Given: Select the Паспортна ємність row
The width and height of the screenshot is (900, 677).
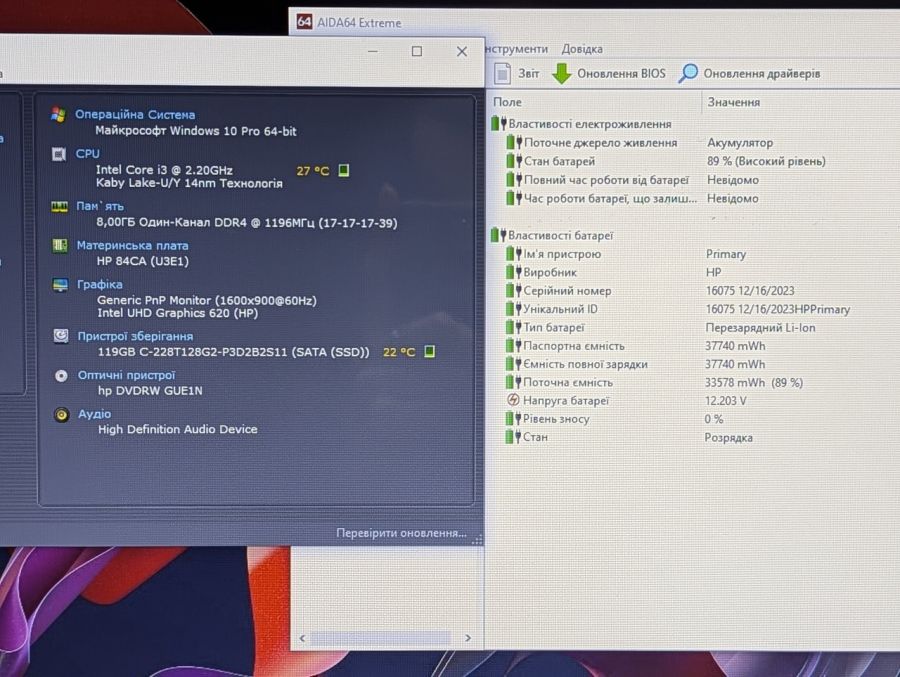Looking at the screenshot, I should tap(636, 346).
